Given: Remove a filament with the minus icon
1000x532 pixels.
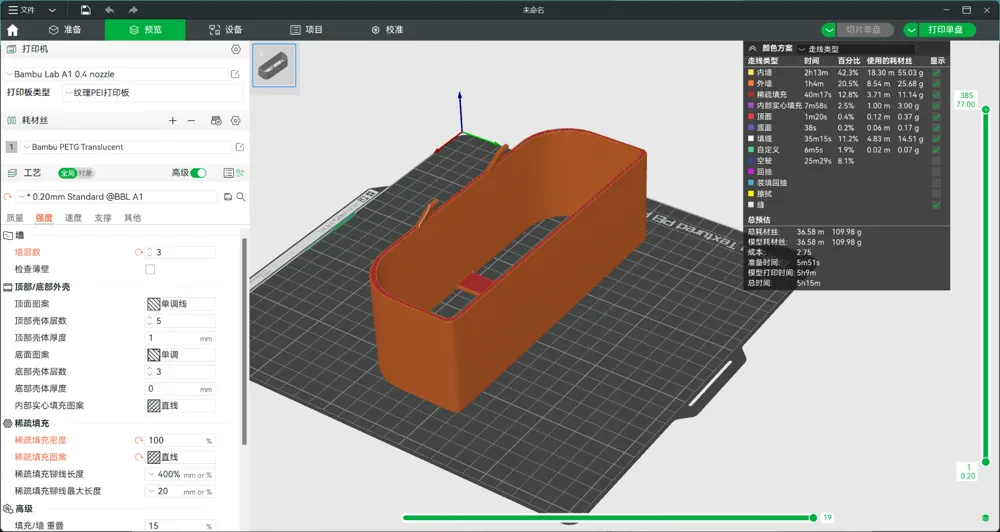Looking at the screenshot, I should click(x=191, y=121).
